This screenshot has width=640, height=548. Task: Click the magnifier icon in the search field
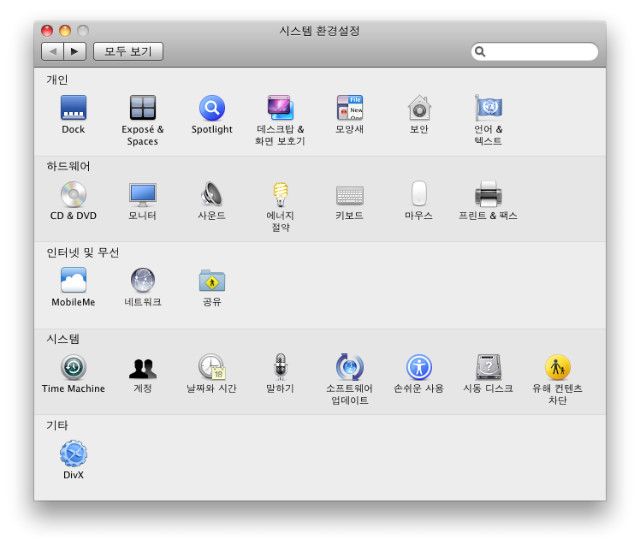tap(480, 51)
